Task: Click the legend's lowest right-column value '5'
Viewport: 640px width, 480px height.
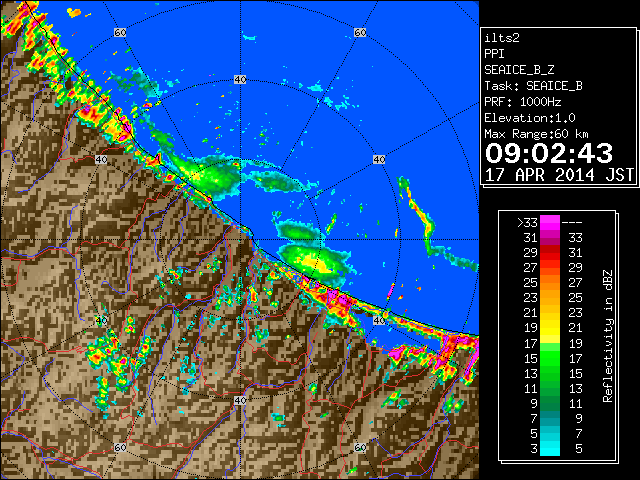Action: [578, 449]
